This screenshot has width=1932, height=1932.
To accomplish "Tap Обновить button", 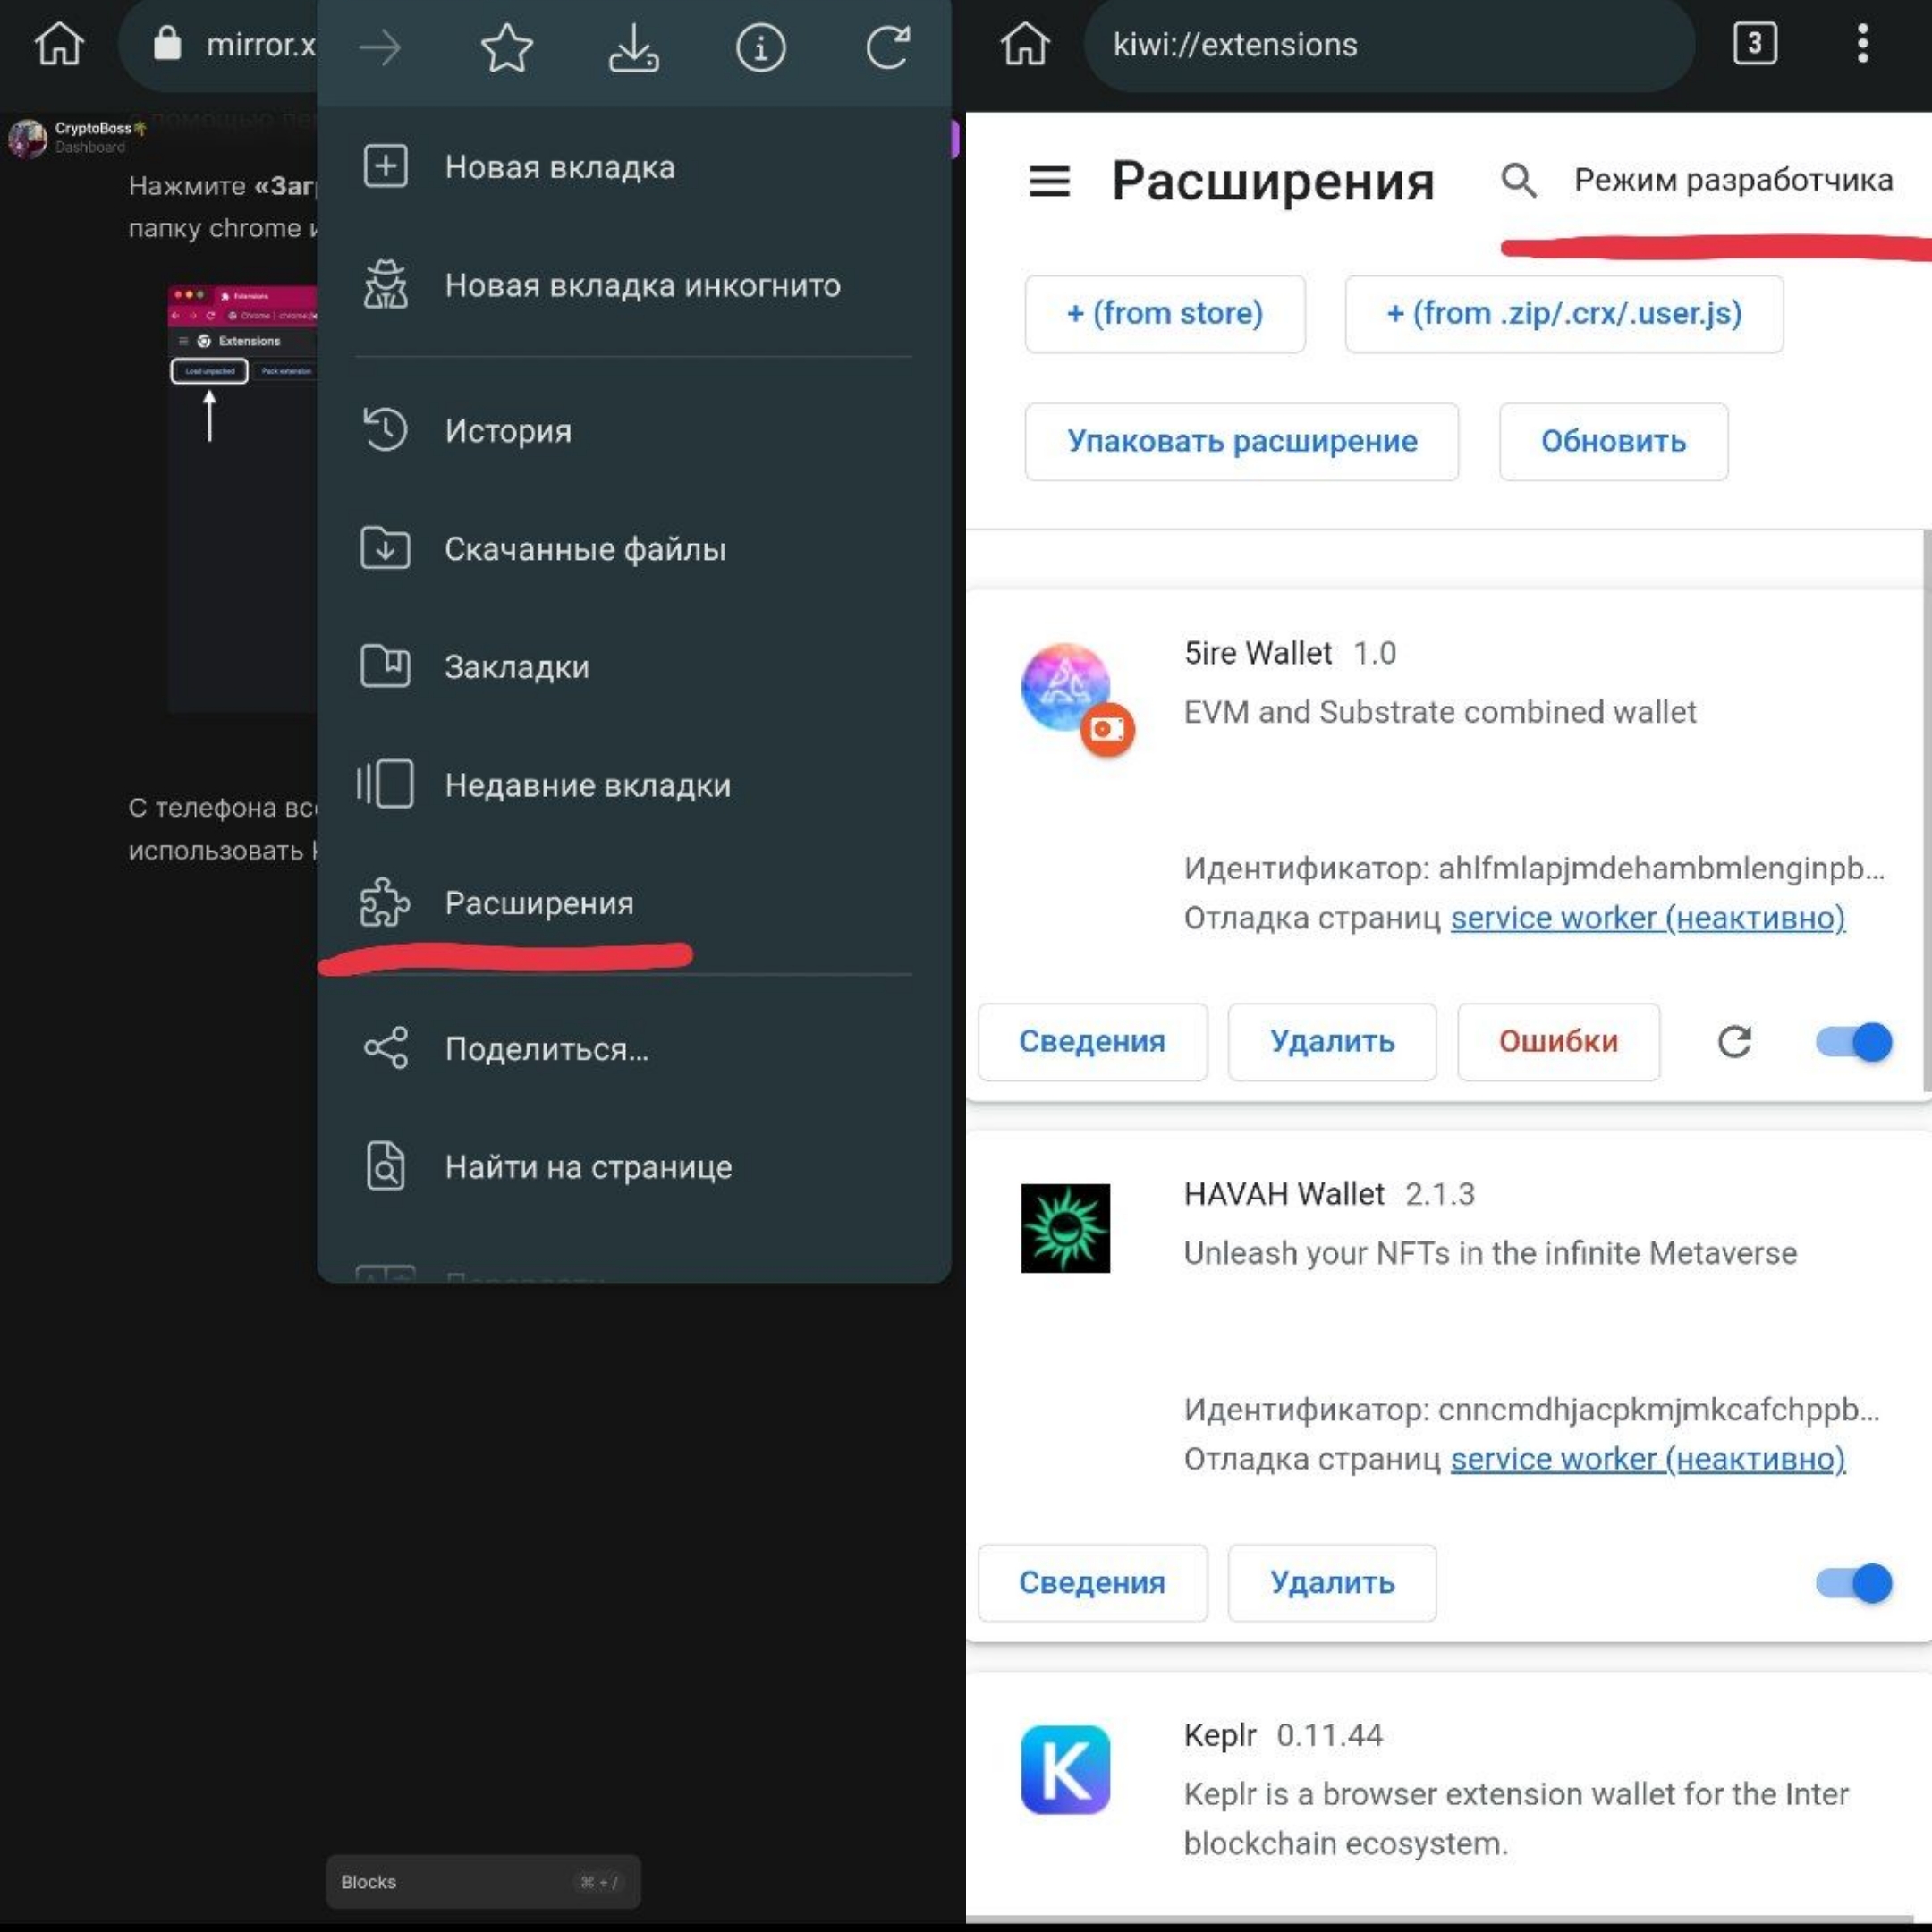I will click(1613, 442).
